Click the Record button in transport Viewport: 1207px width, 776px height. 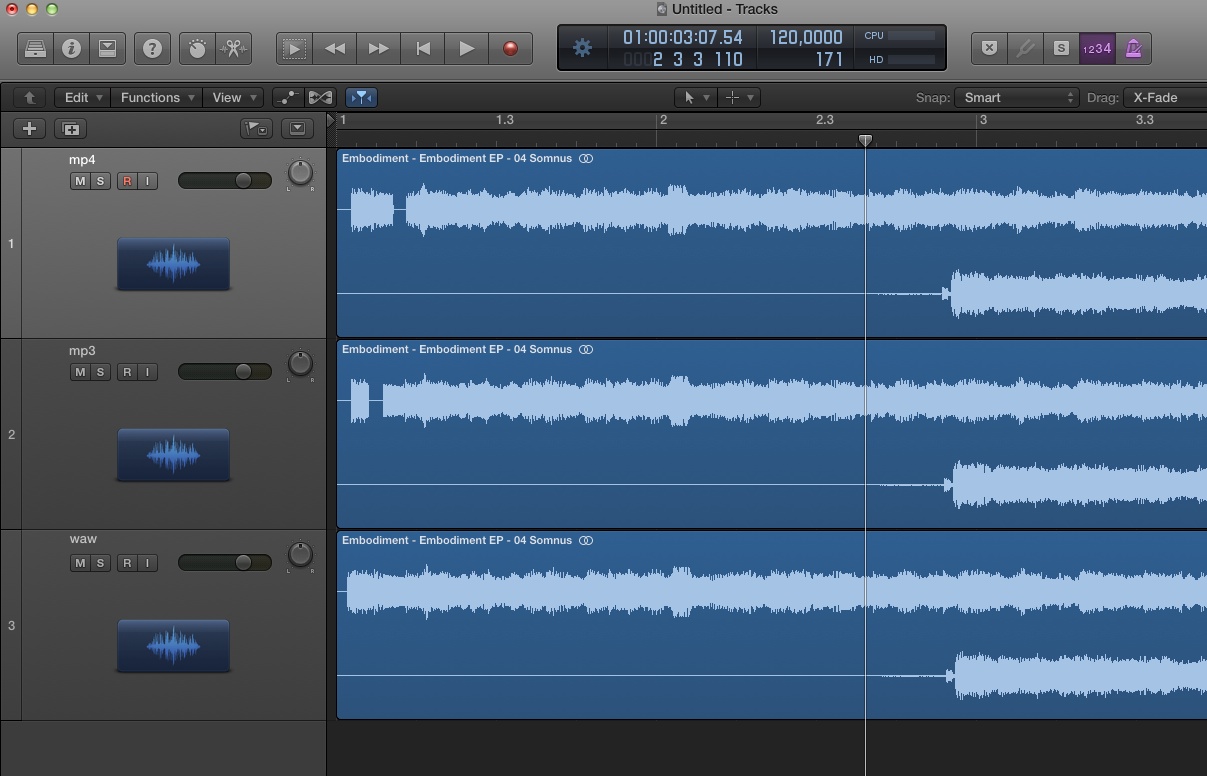(x=511, y=47)
